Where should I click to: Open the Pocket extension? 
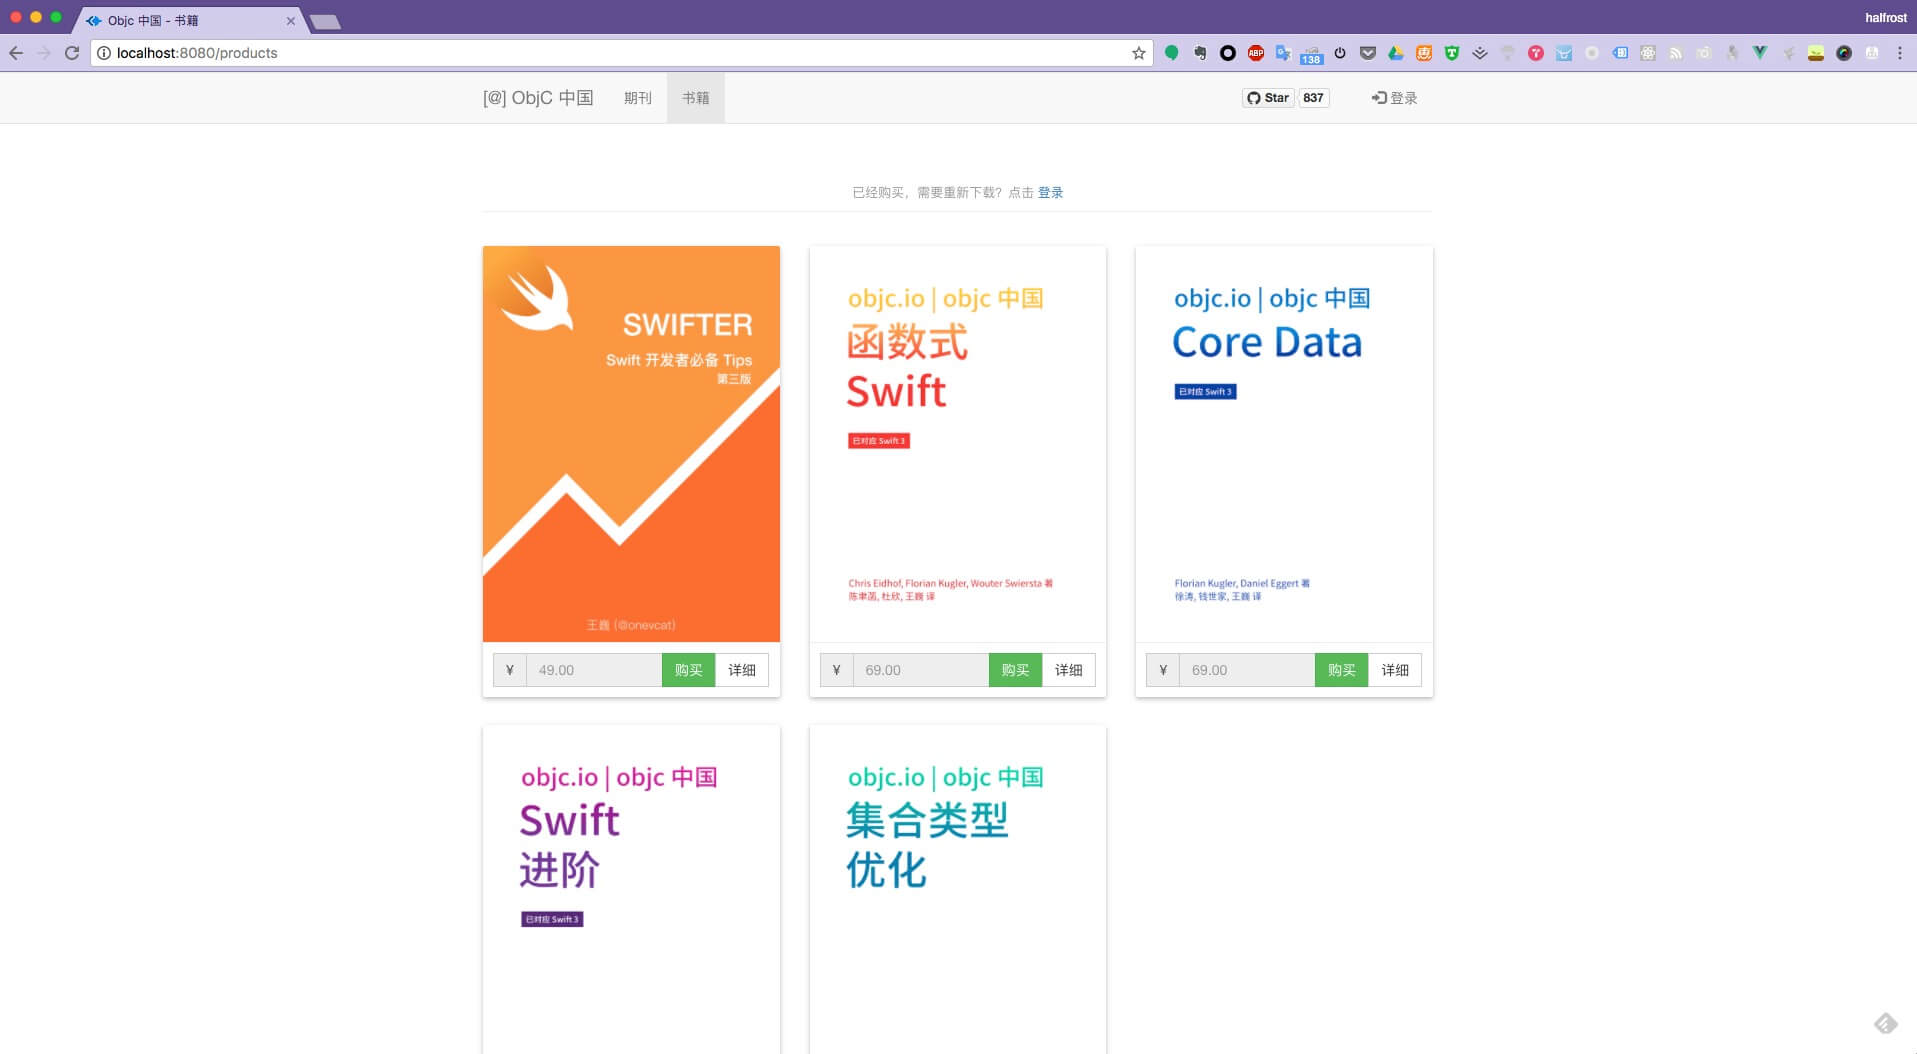tap(1368, 53)
